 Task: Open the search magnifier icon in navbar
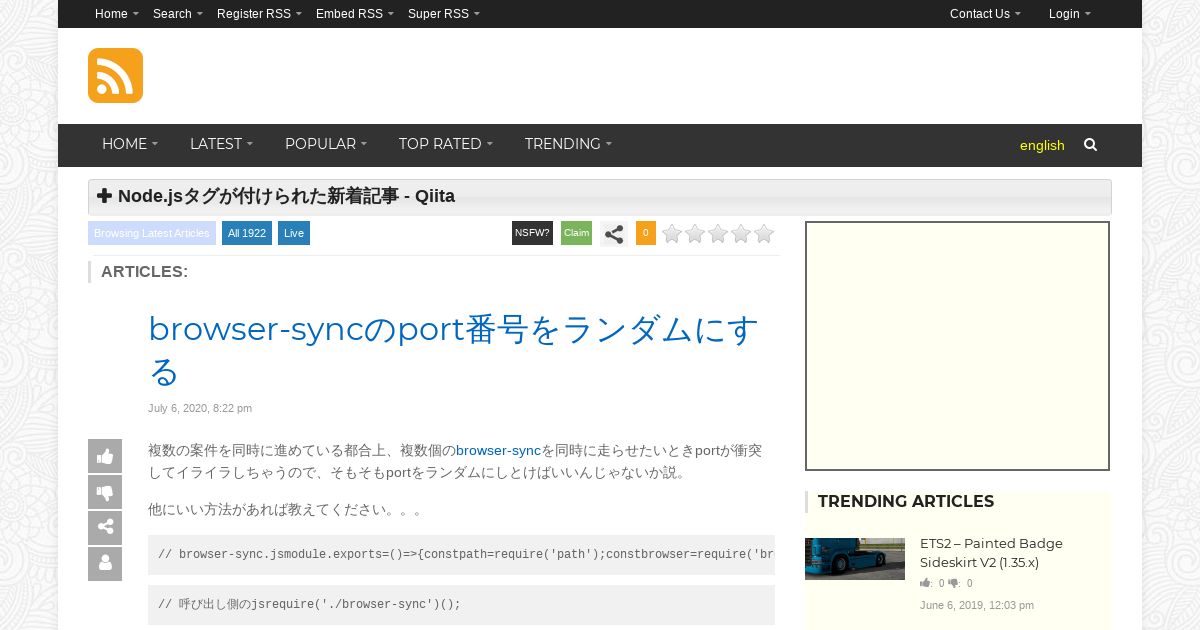1090,145
